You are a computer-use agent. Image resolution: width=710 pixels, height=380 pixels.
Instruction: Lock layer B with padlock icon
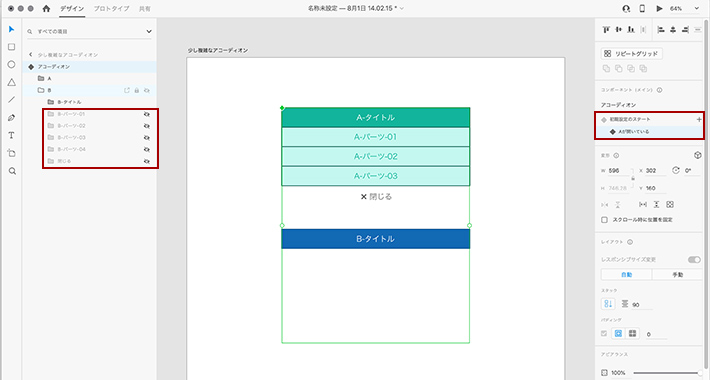pos(137,91)
